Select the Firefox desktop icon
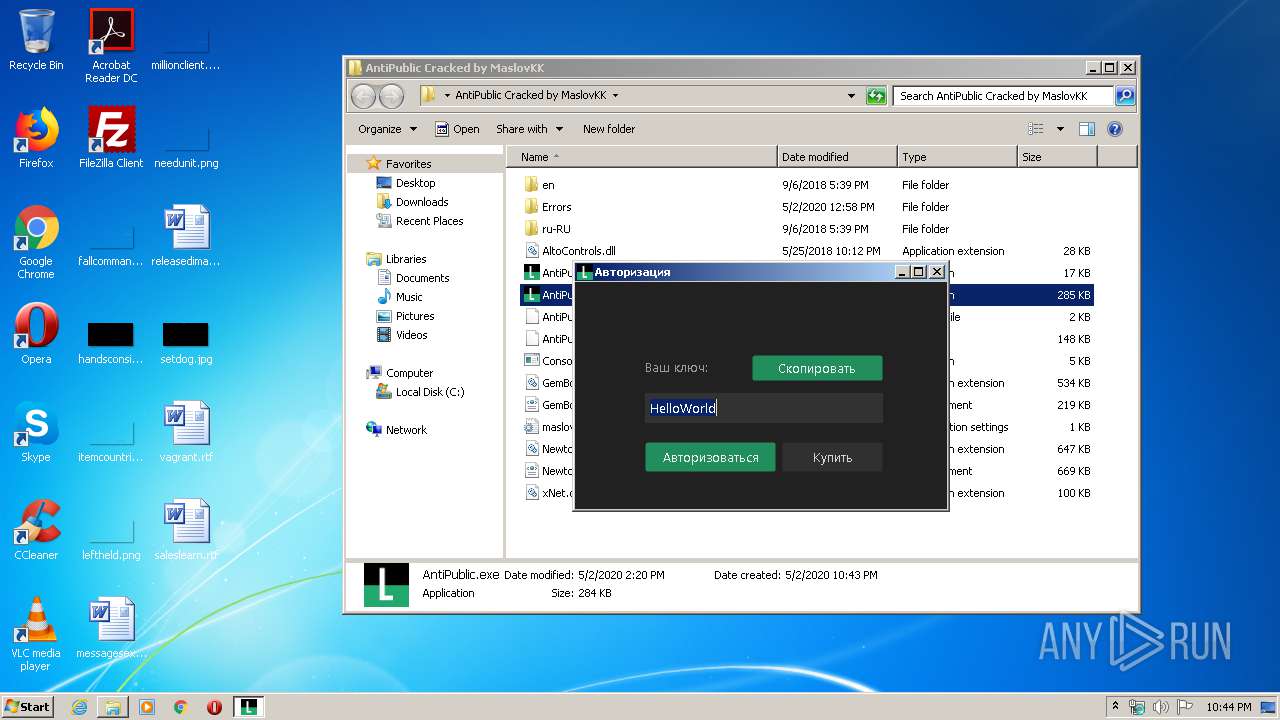The height and width of the screenshot is (720, 1280). (x=36, y=138)
